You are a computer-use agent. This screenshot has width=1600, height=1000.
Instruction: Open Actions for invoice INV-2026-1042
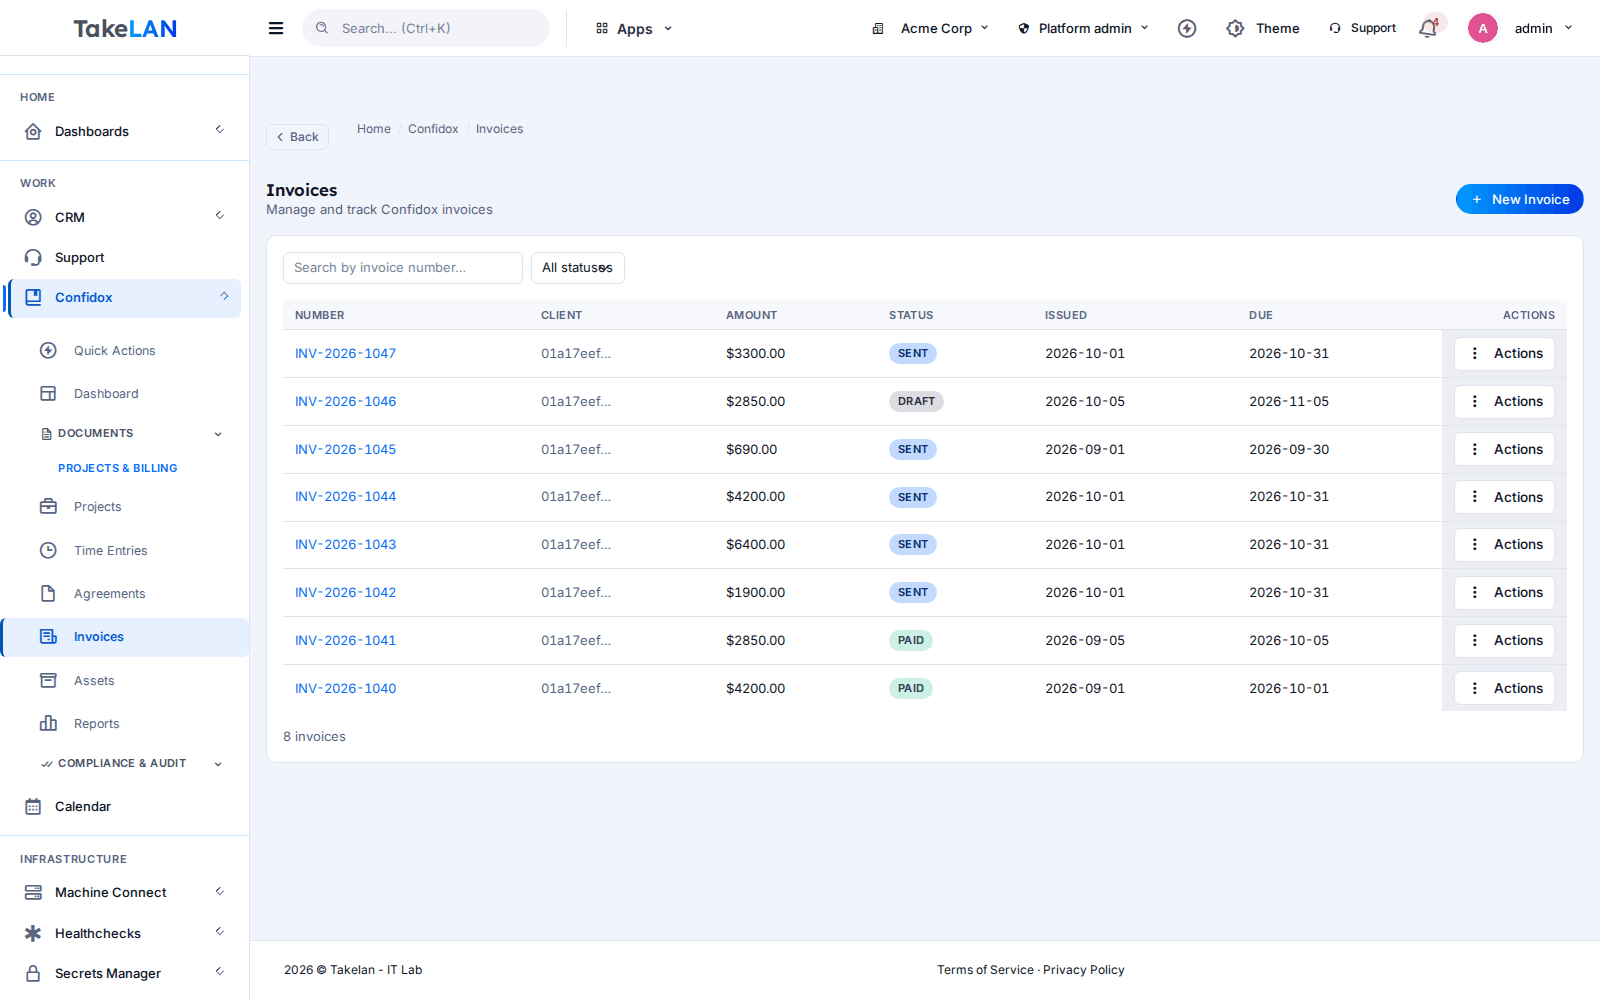coord(1504,592)
